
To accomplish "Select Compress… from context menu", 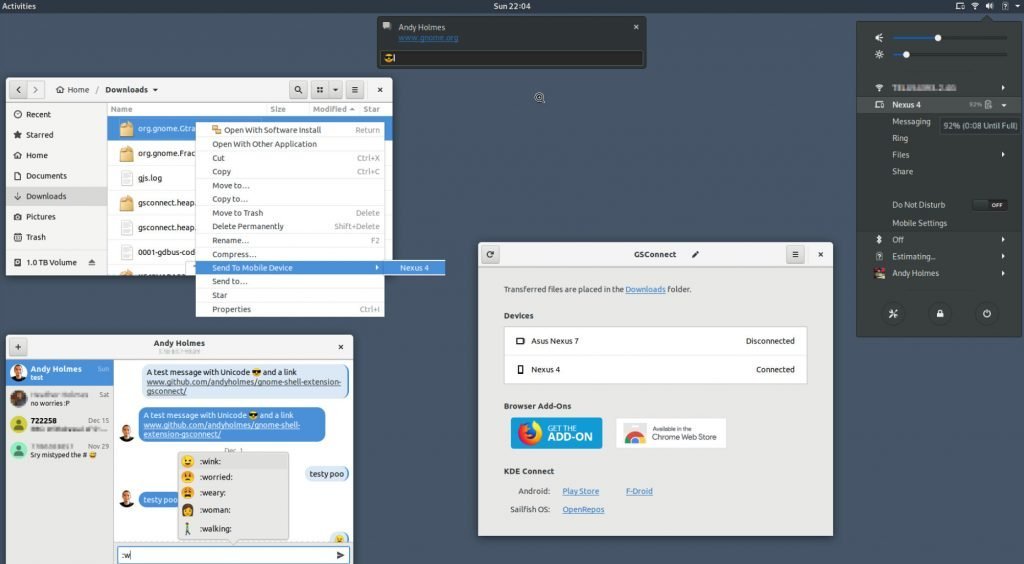I will coord(290,255).
